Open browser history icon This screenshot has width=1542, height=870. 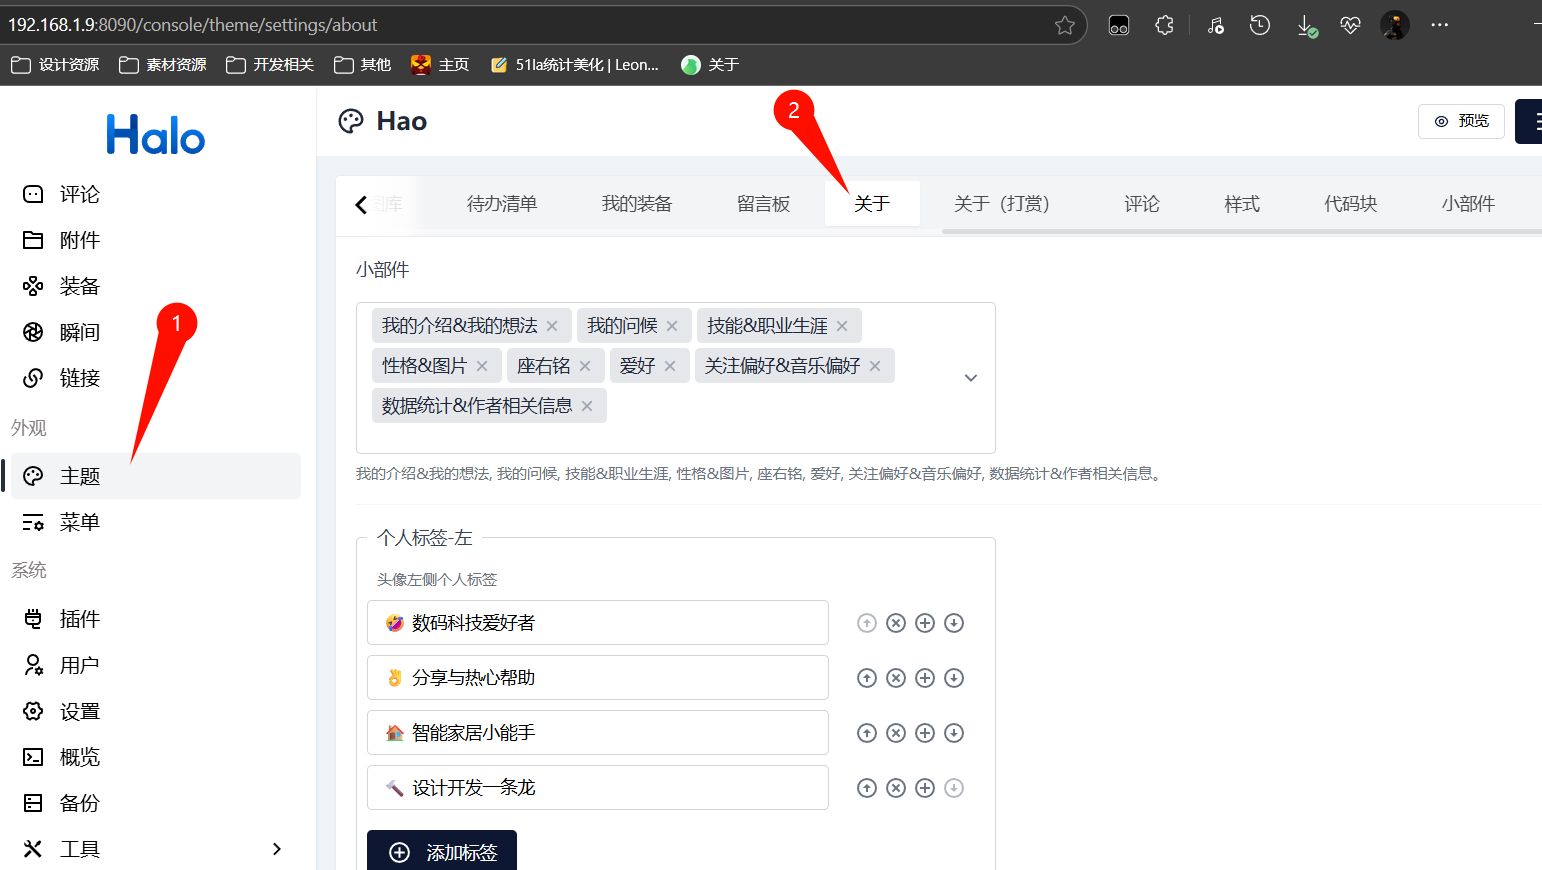point(1260,25)
